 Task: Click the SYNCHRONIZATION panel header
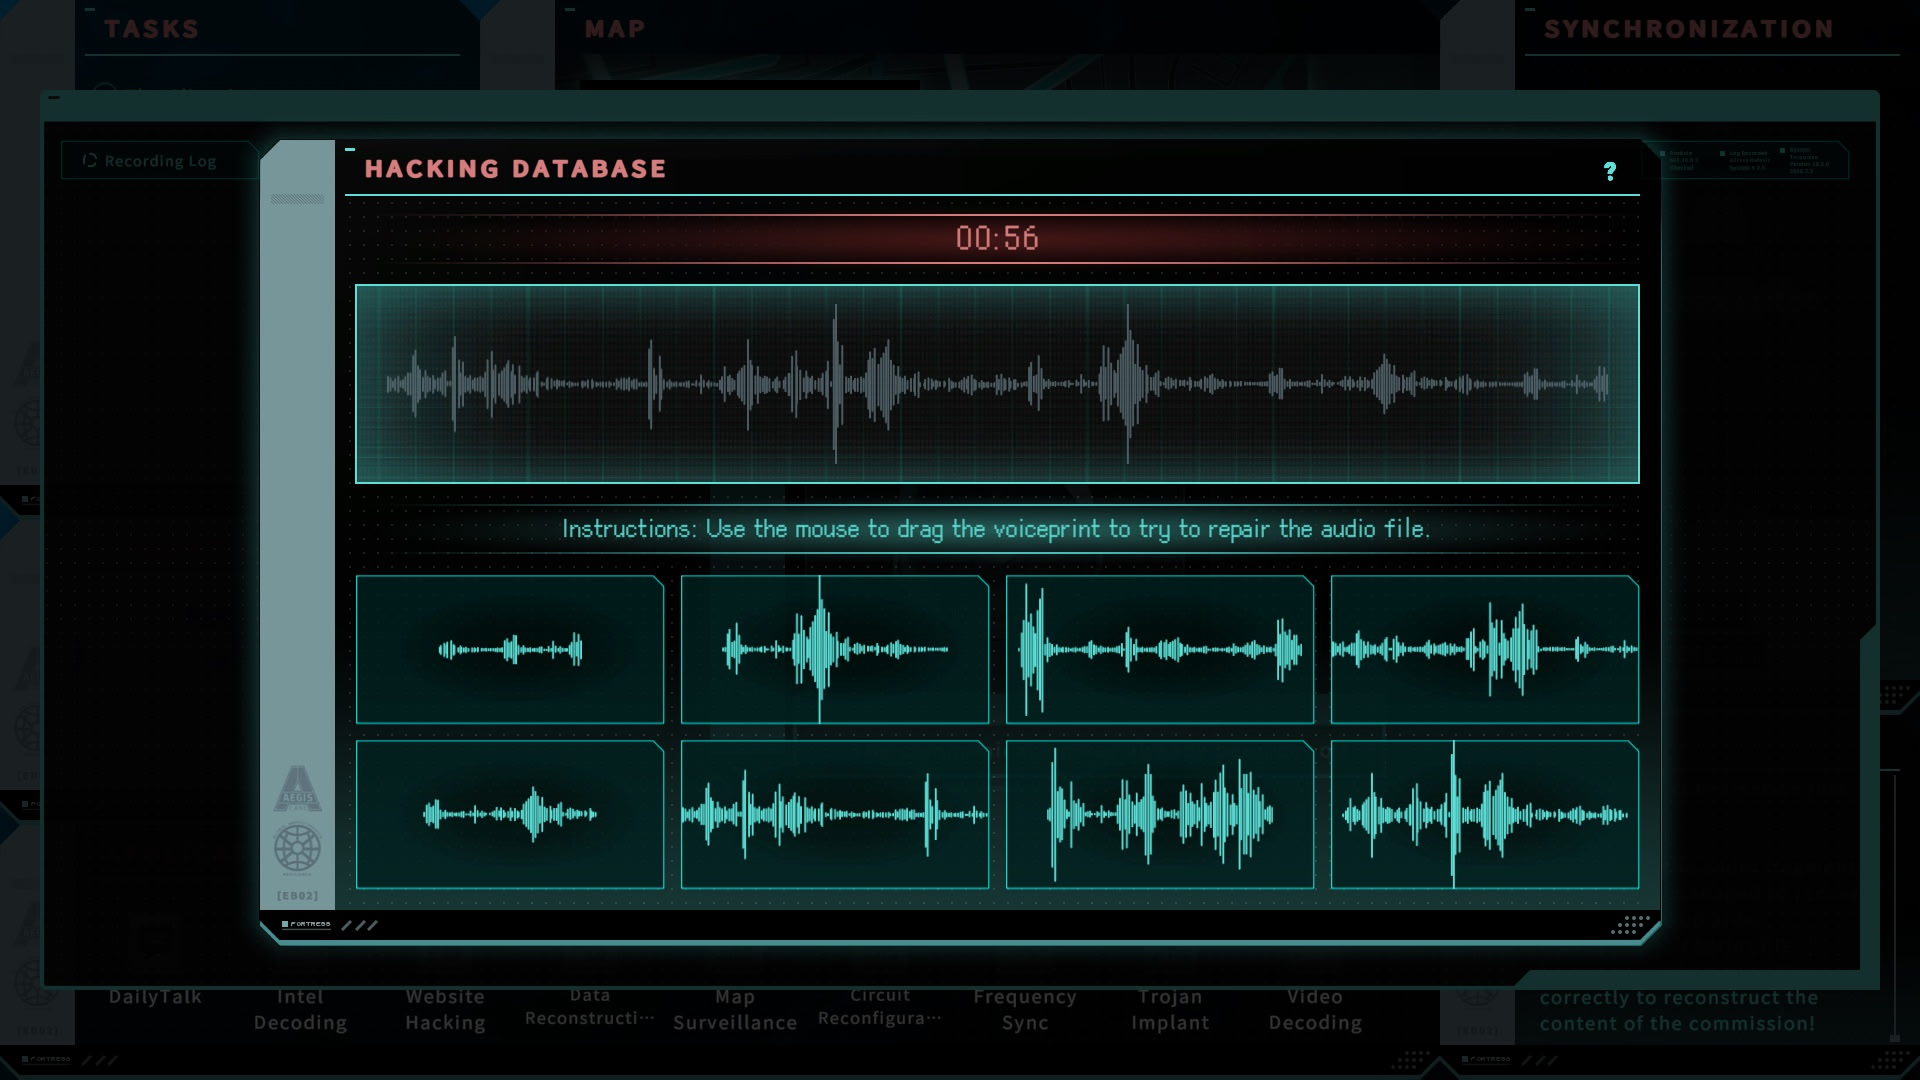pyautogui.click(x=1688, y=29)
